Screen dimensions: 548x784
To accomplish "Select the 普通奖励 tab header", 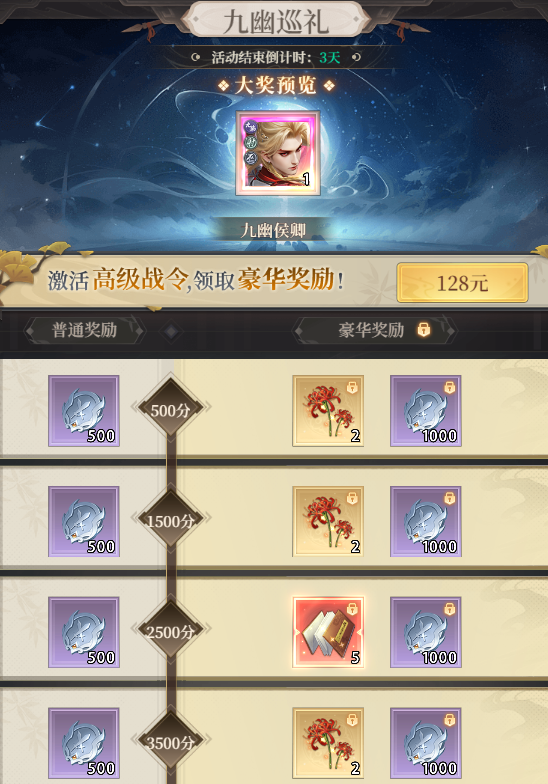I will click(x=84, y=330).
